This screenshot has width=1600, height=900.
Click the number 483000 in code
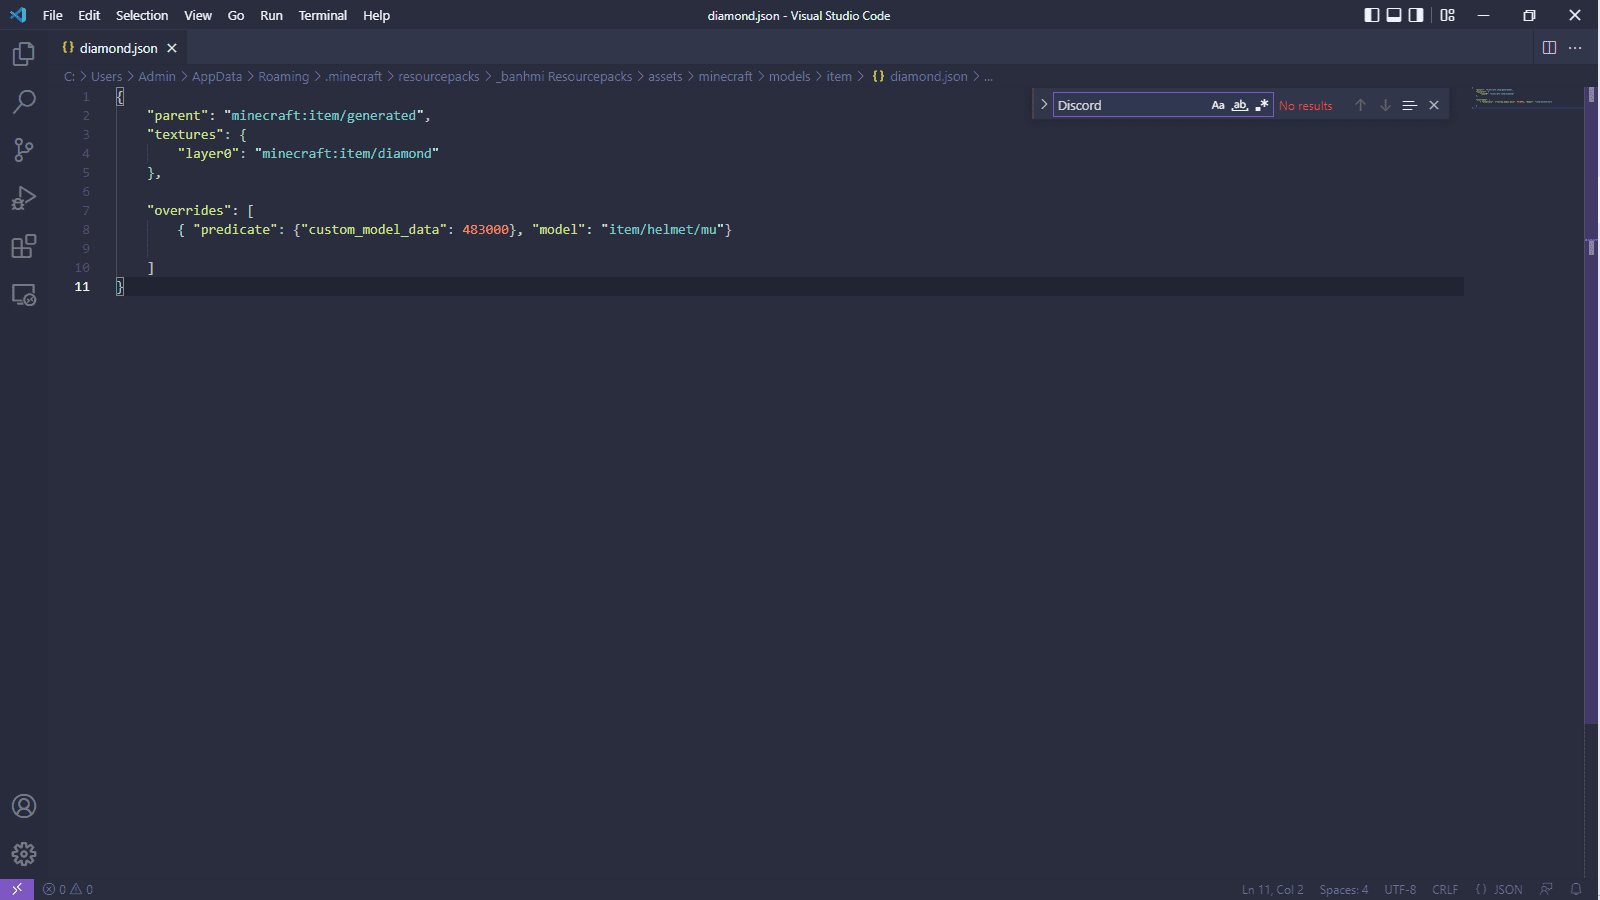(x=486, y=230)
